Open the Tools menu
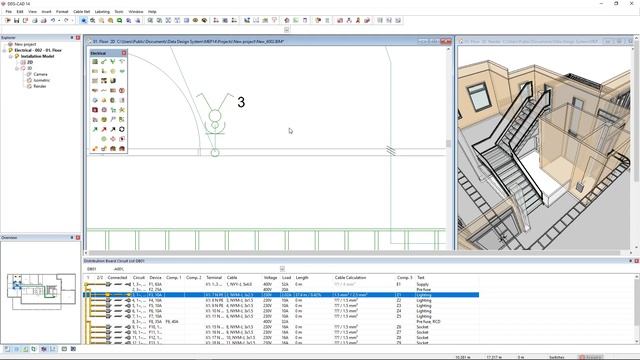Image resolution: width=640 pixels, height=360 pixels. (119, 12)
